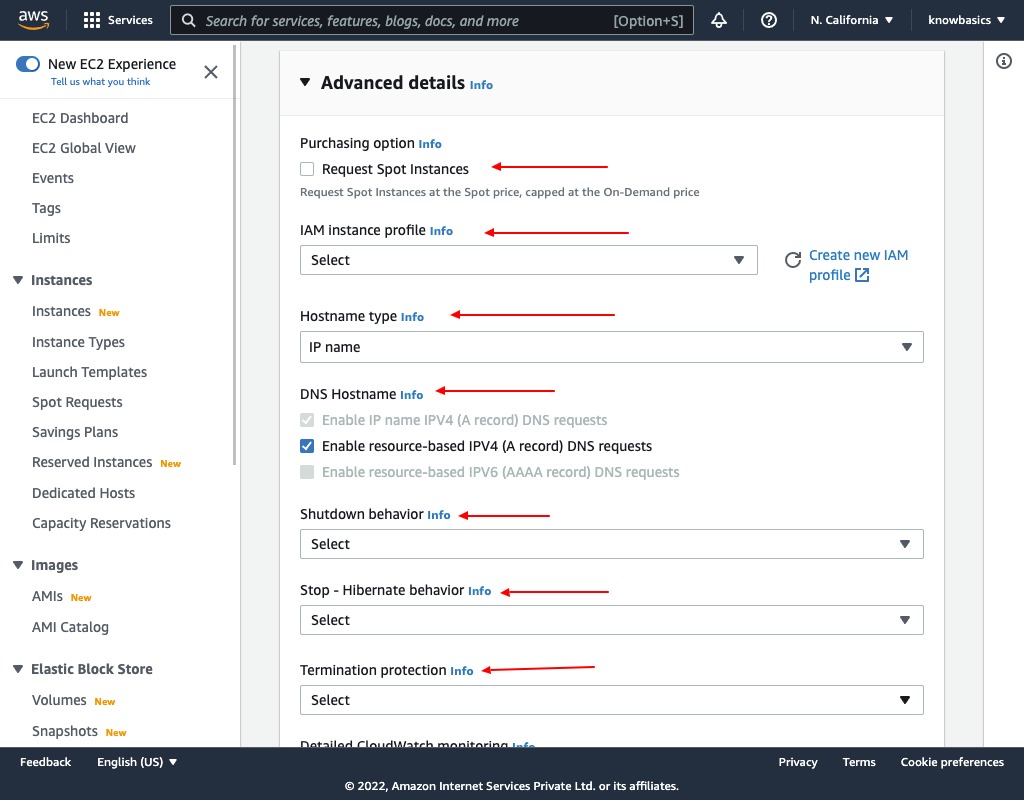Open Dedicated Hosts
The height and width of the screenshot is (800, 1024).
click(x=84, y=493)
